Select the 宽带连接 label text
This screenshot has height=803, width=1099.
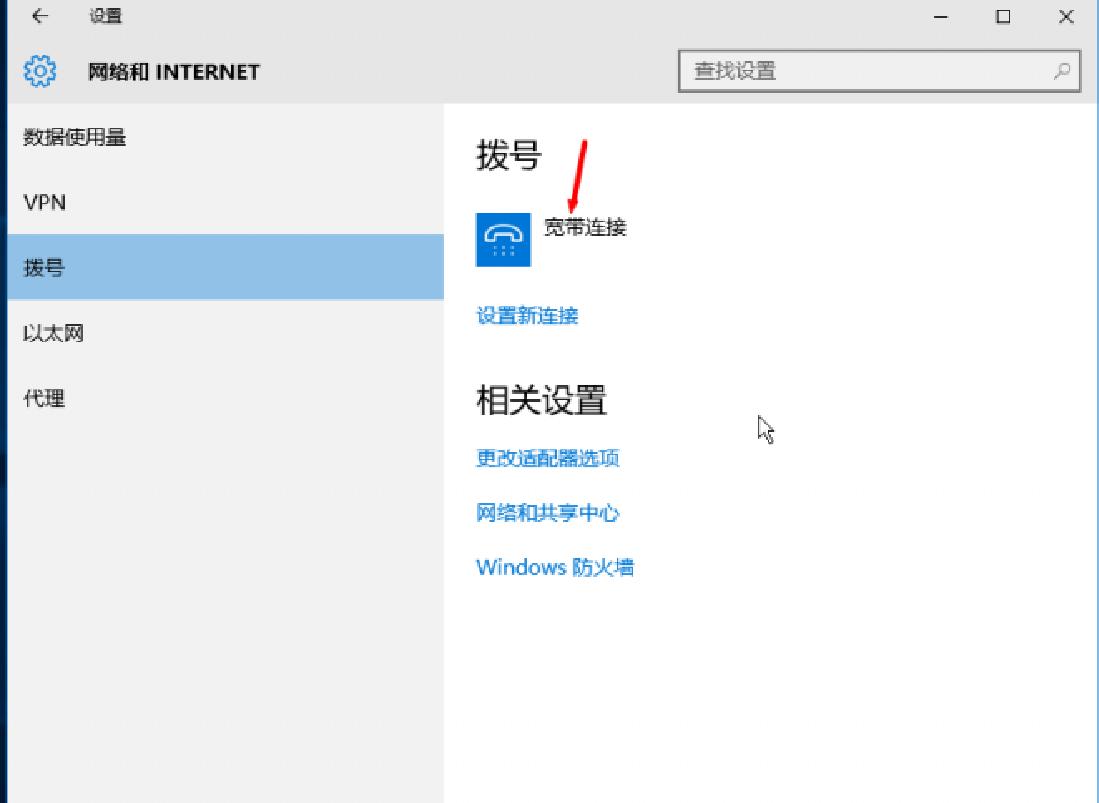pos(585,227)
